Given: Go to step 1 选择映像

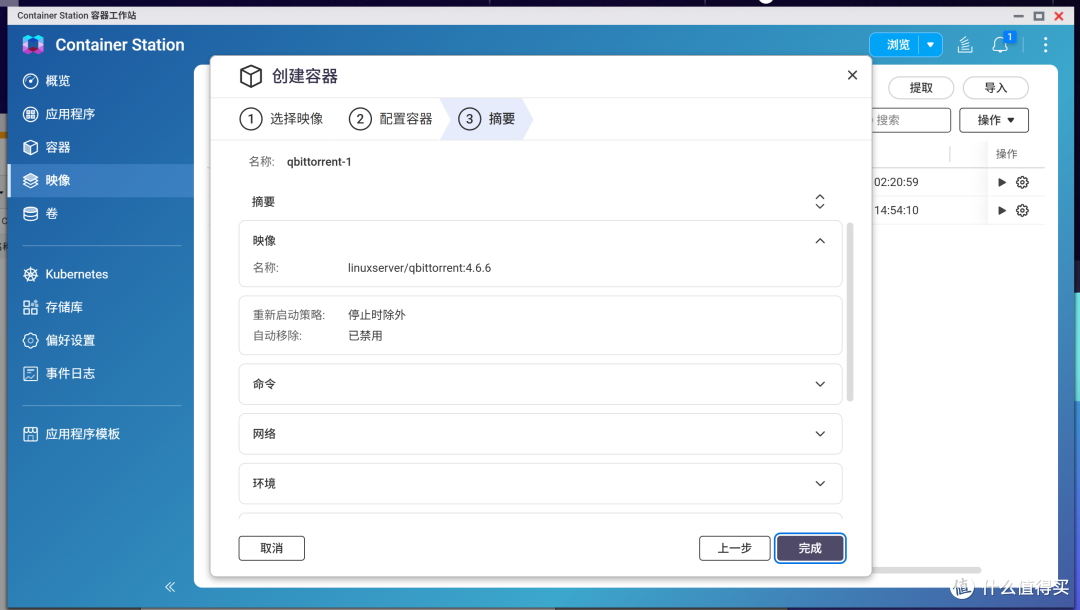Looking at the screenshot, I should click(282, 118).
